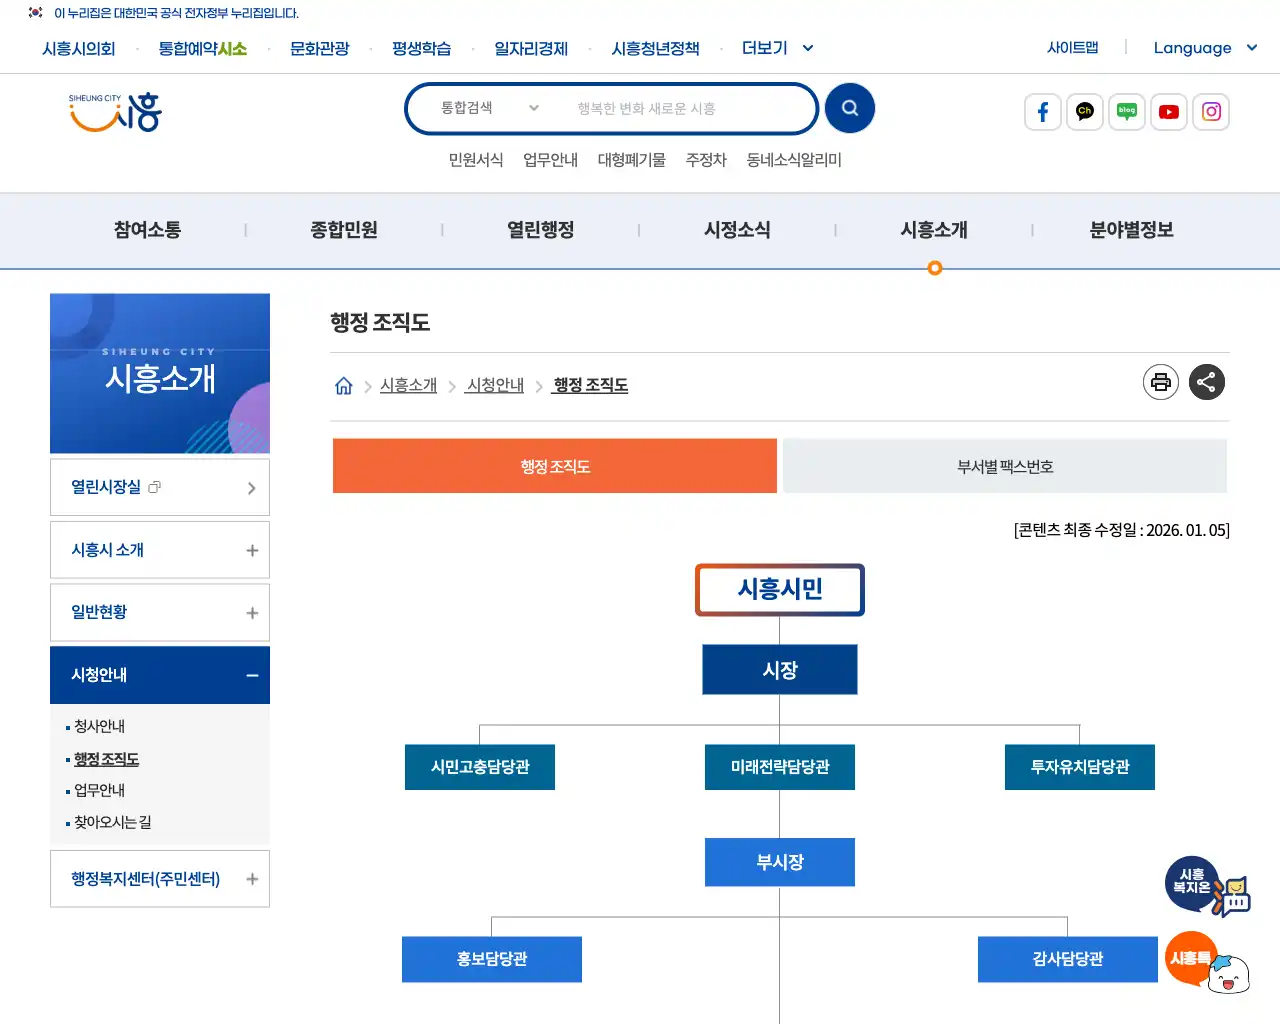Expand 시흥시 소개 plus icon
This screenshot has width=1280, height=1024.
pos(252,550)
